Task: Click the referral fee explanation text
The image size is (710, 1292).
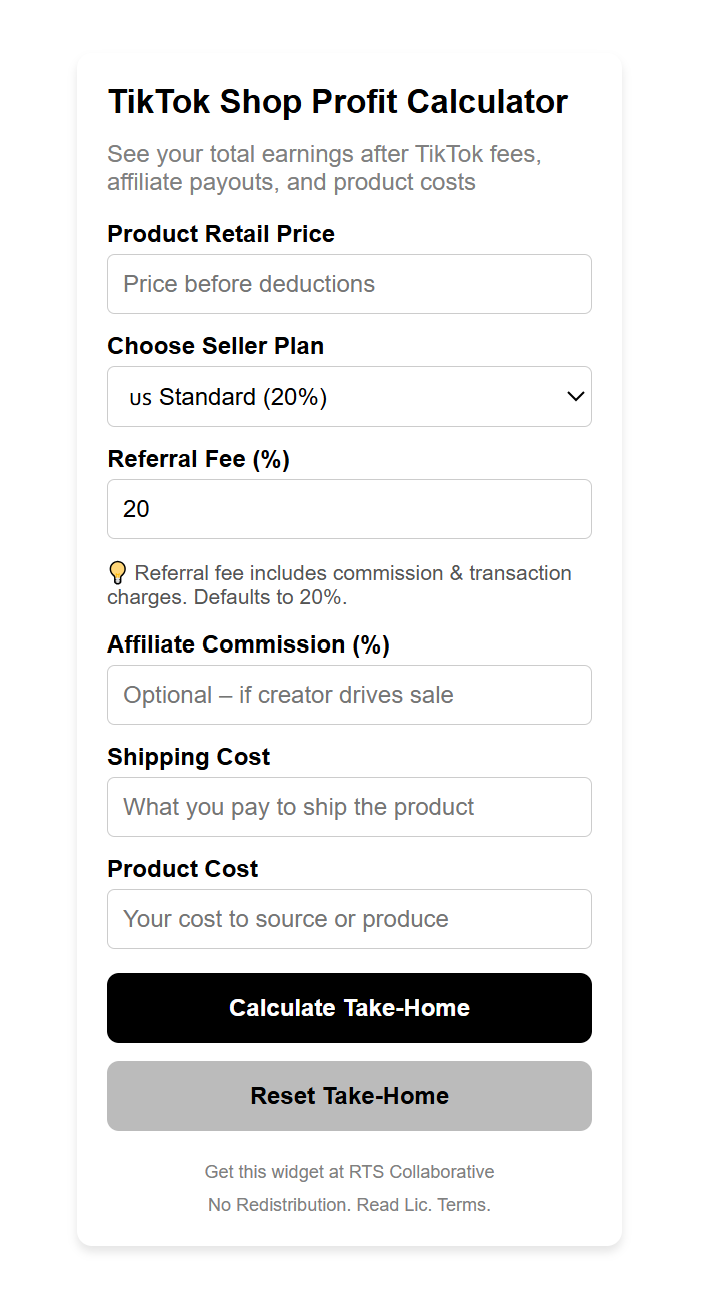Action: (x=340, y=585)
